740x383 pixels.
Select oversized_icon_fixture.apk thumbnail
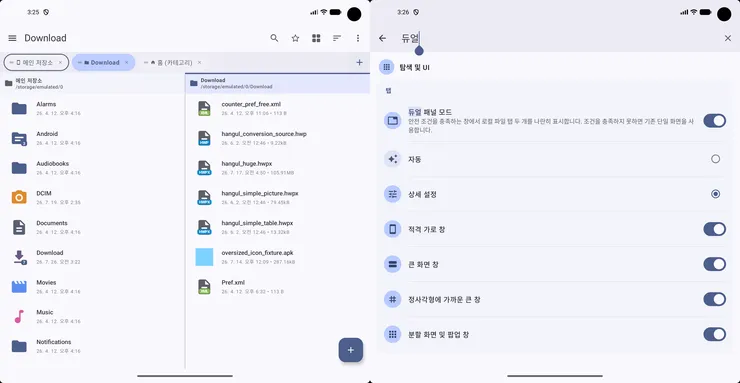(x=204, y=257)
